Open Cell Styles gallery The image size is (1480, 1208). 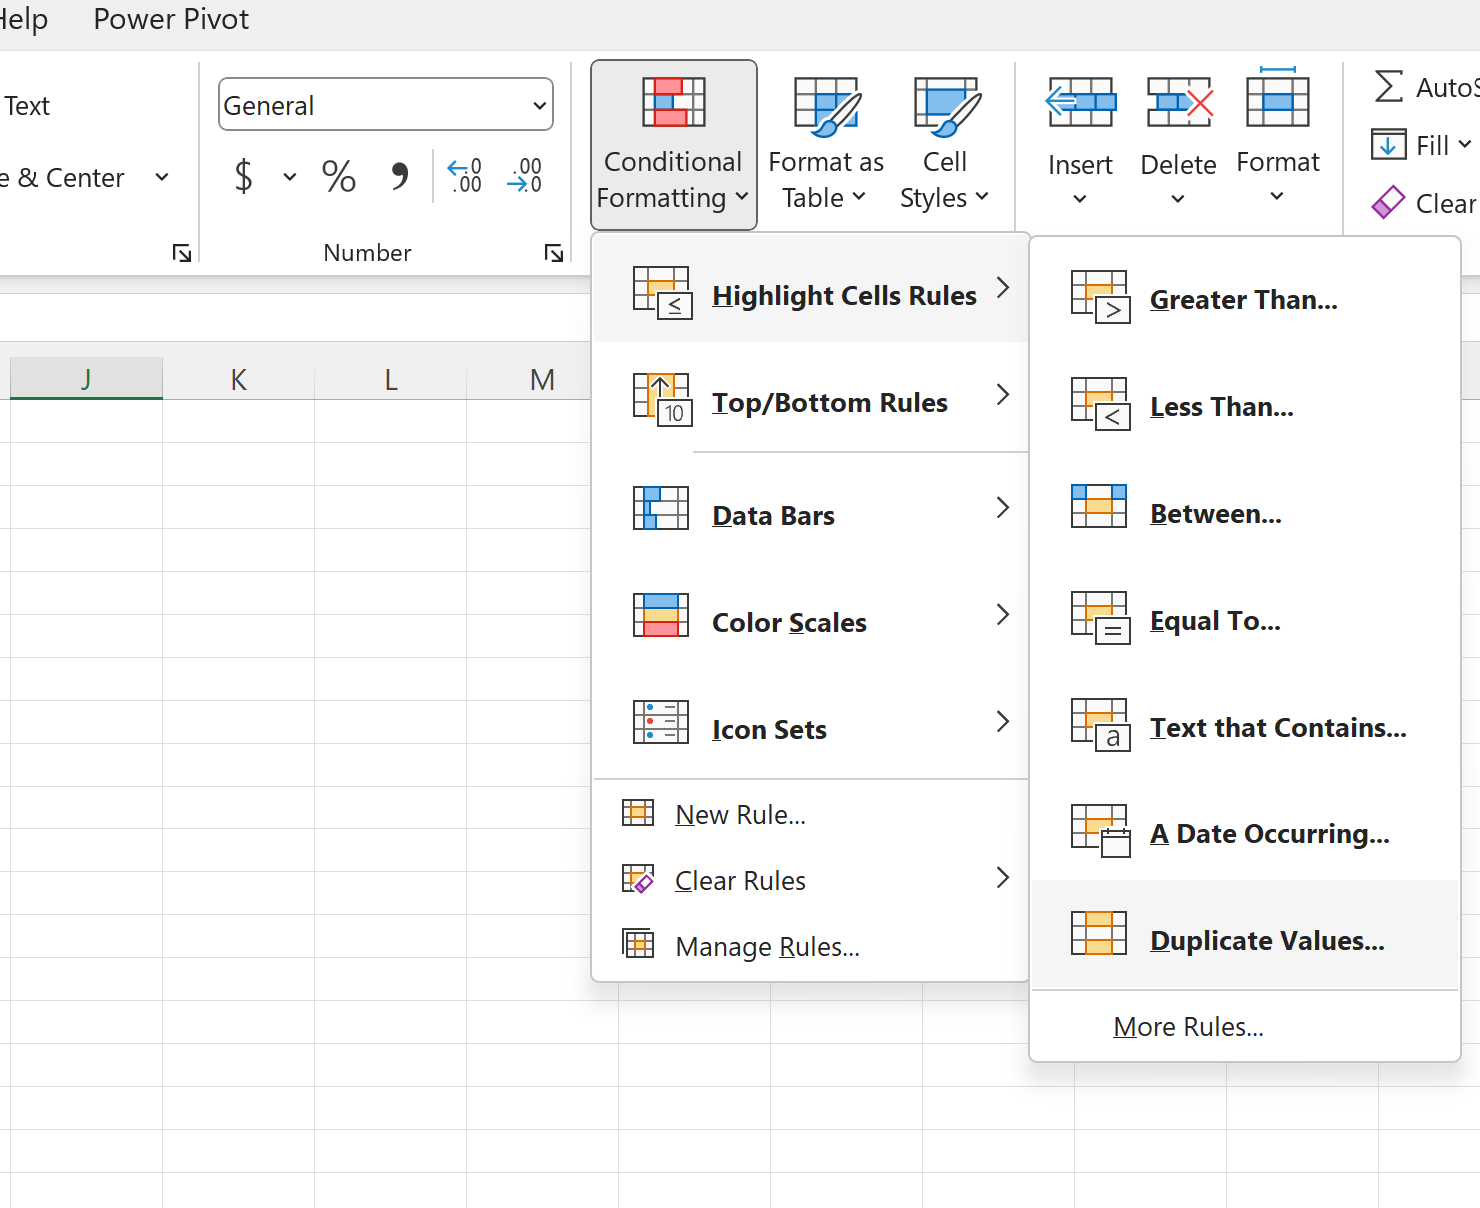[943, 140]
